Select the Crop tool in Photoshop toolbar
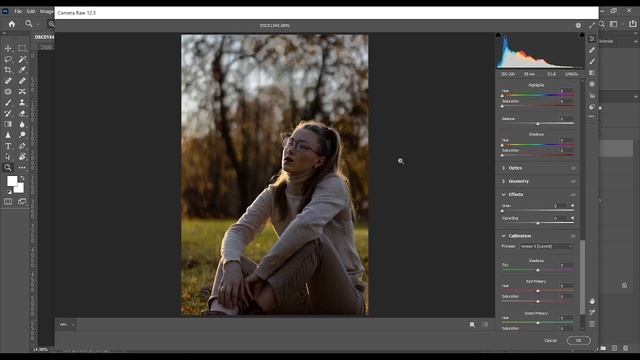The height and width of the screenshot is (360, 640). [x=8, y=70]
